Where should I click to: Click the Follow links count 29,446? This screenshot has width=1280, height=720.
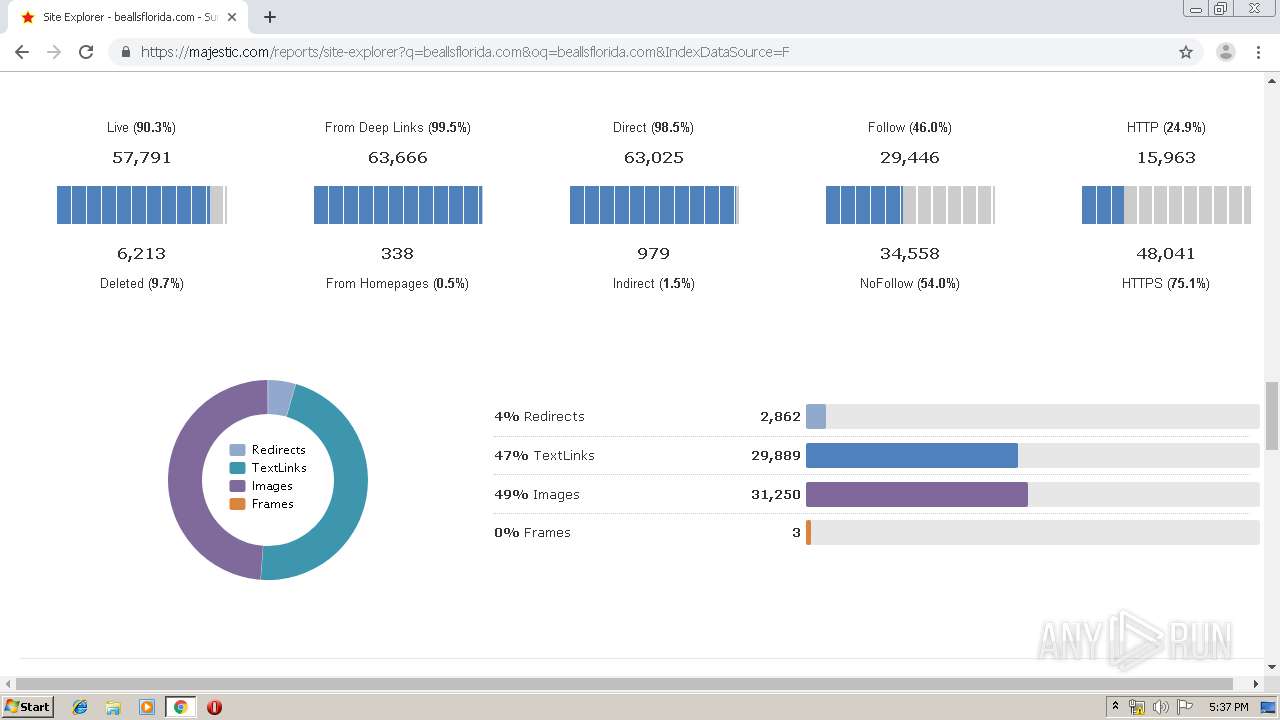(910, 157)
